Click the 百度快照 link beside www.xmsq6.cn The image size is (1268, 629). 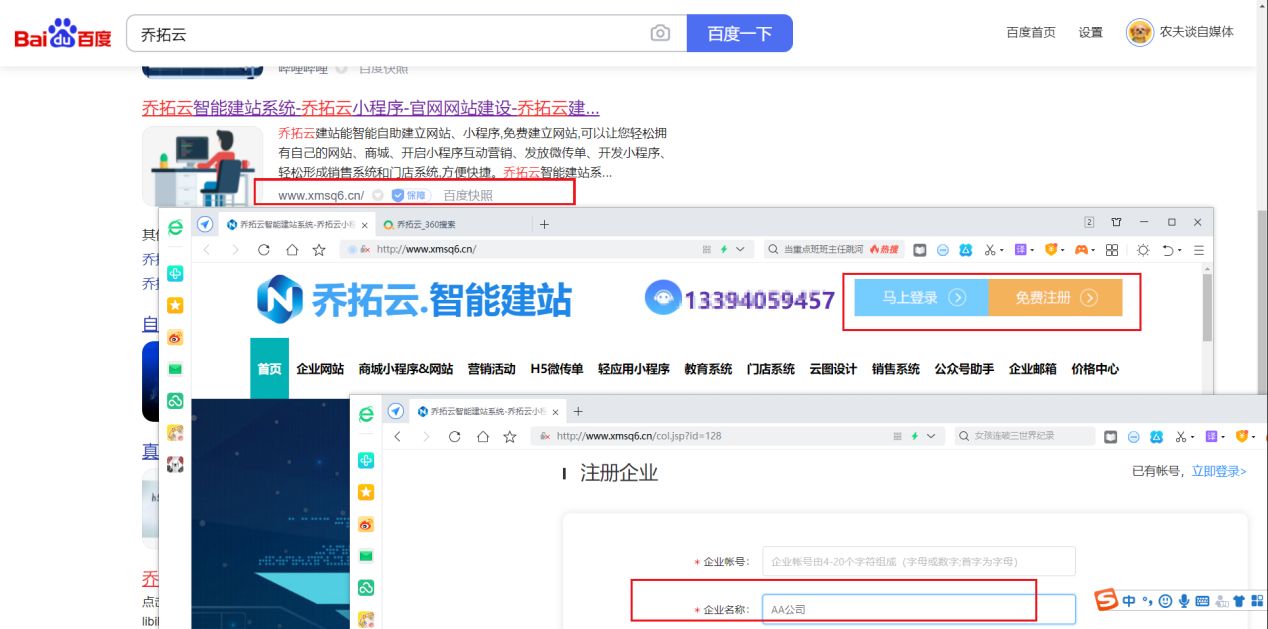468,196
